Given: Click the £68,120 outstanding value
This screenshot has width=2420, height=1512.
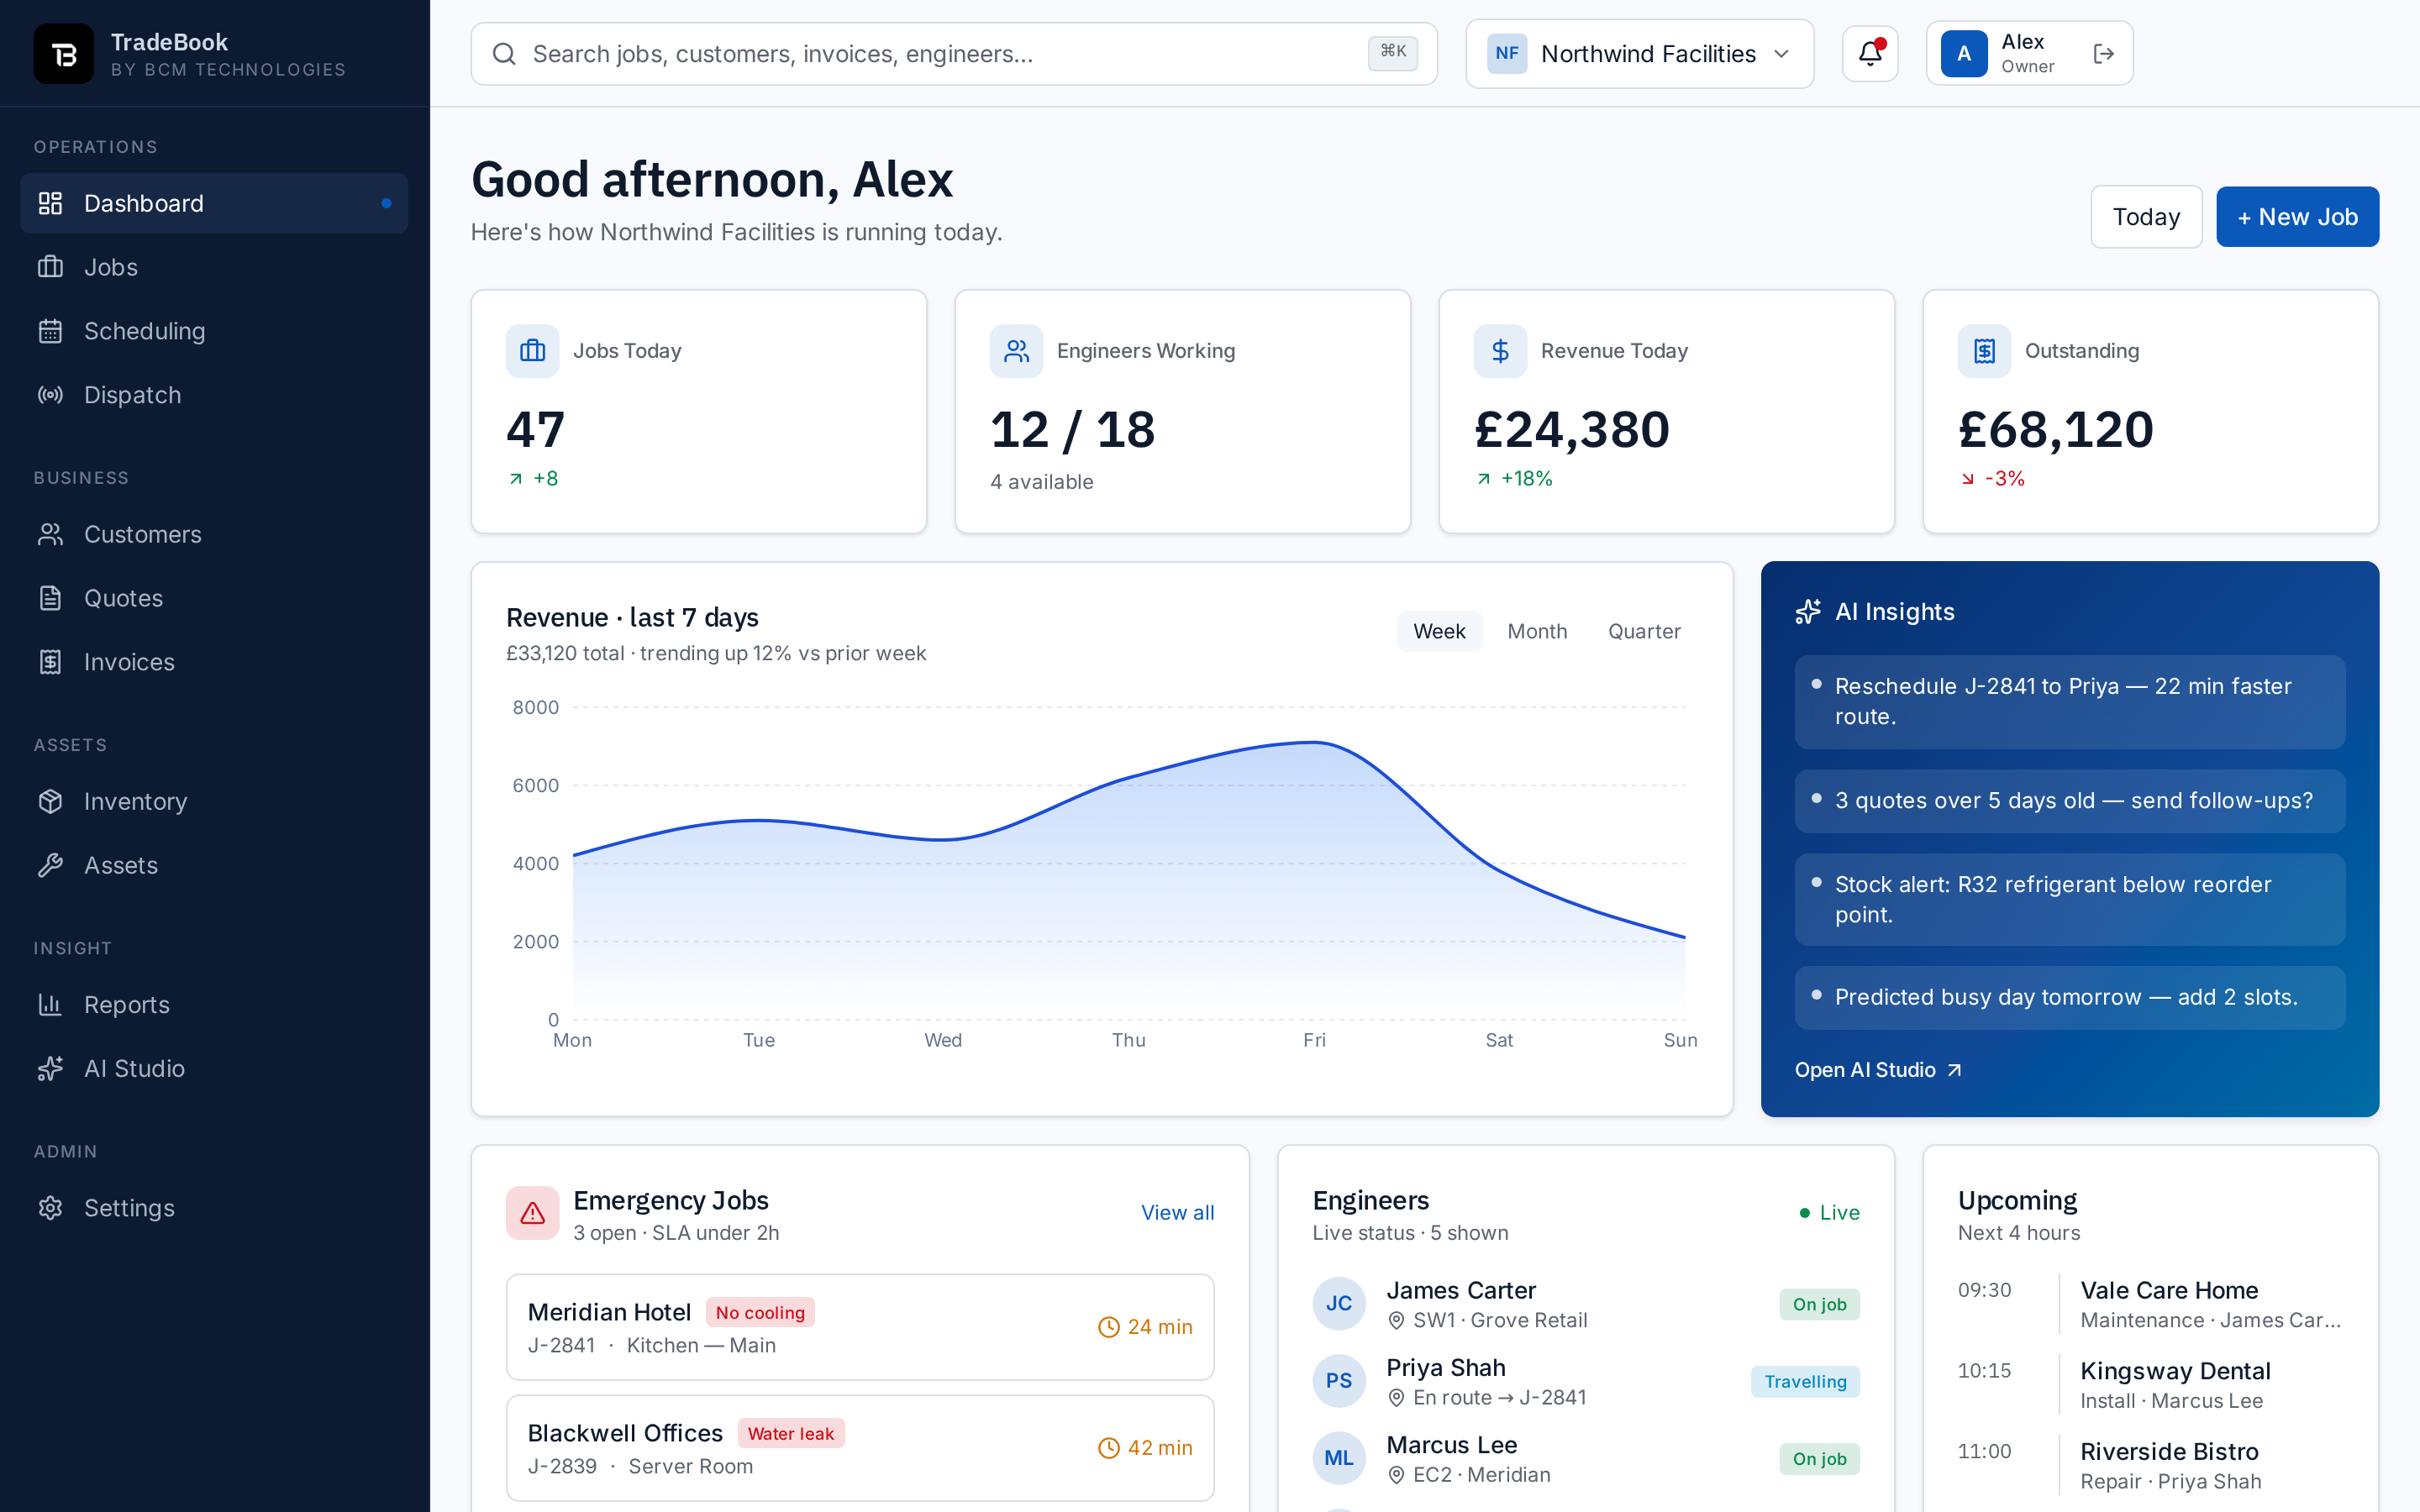Looking at the screenshot, I should [x=2055, y=429].
